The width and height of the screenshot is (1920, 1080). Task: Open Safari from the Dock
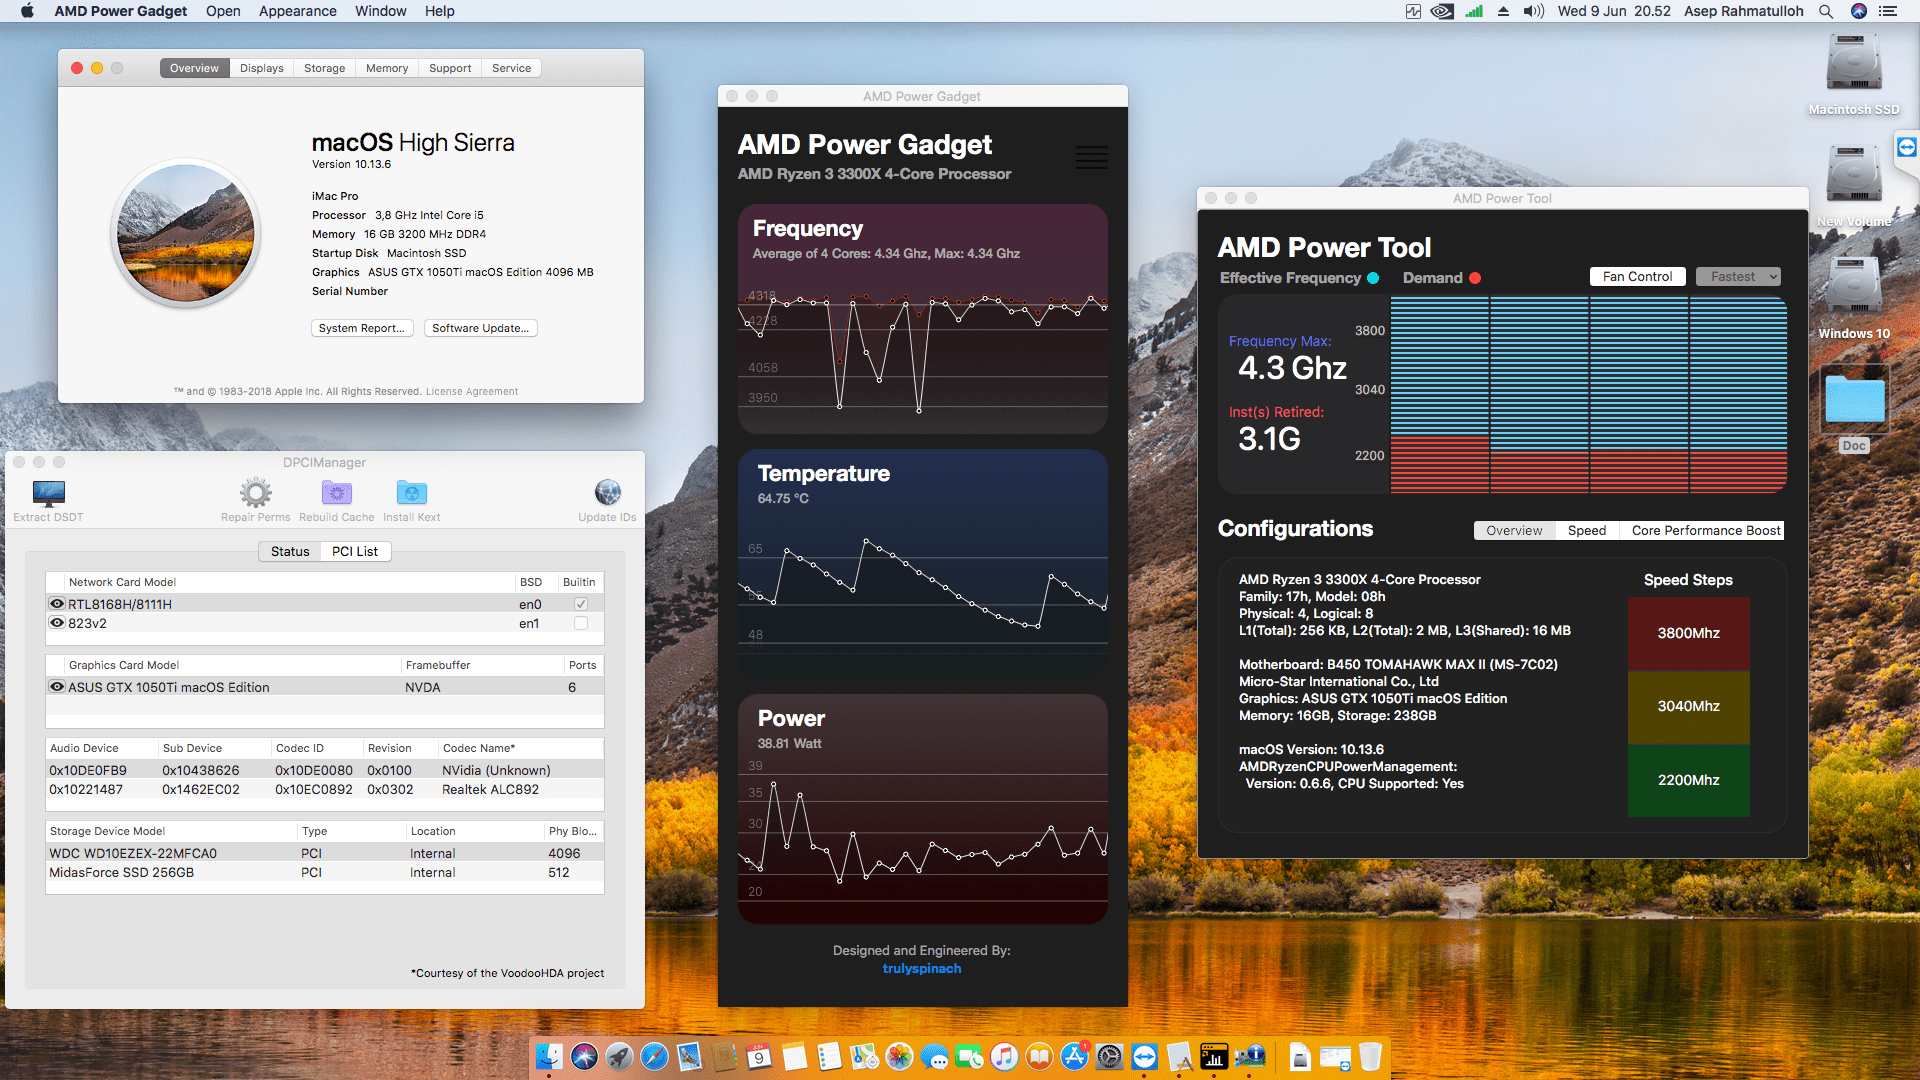[654, 1056]
